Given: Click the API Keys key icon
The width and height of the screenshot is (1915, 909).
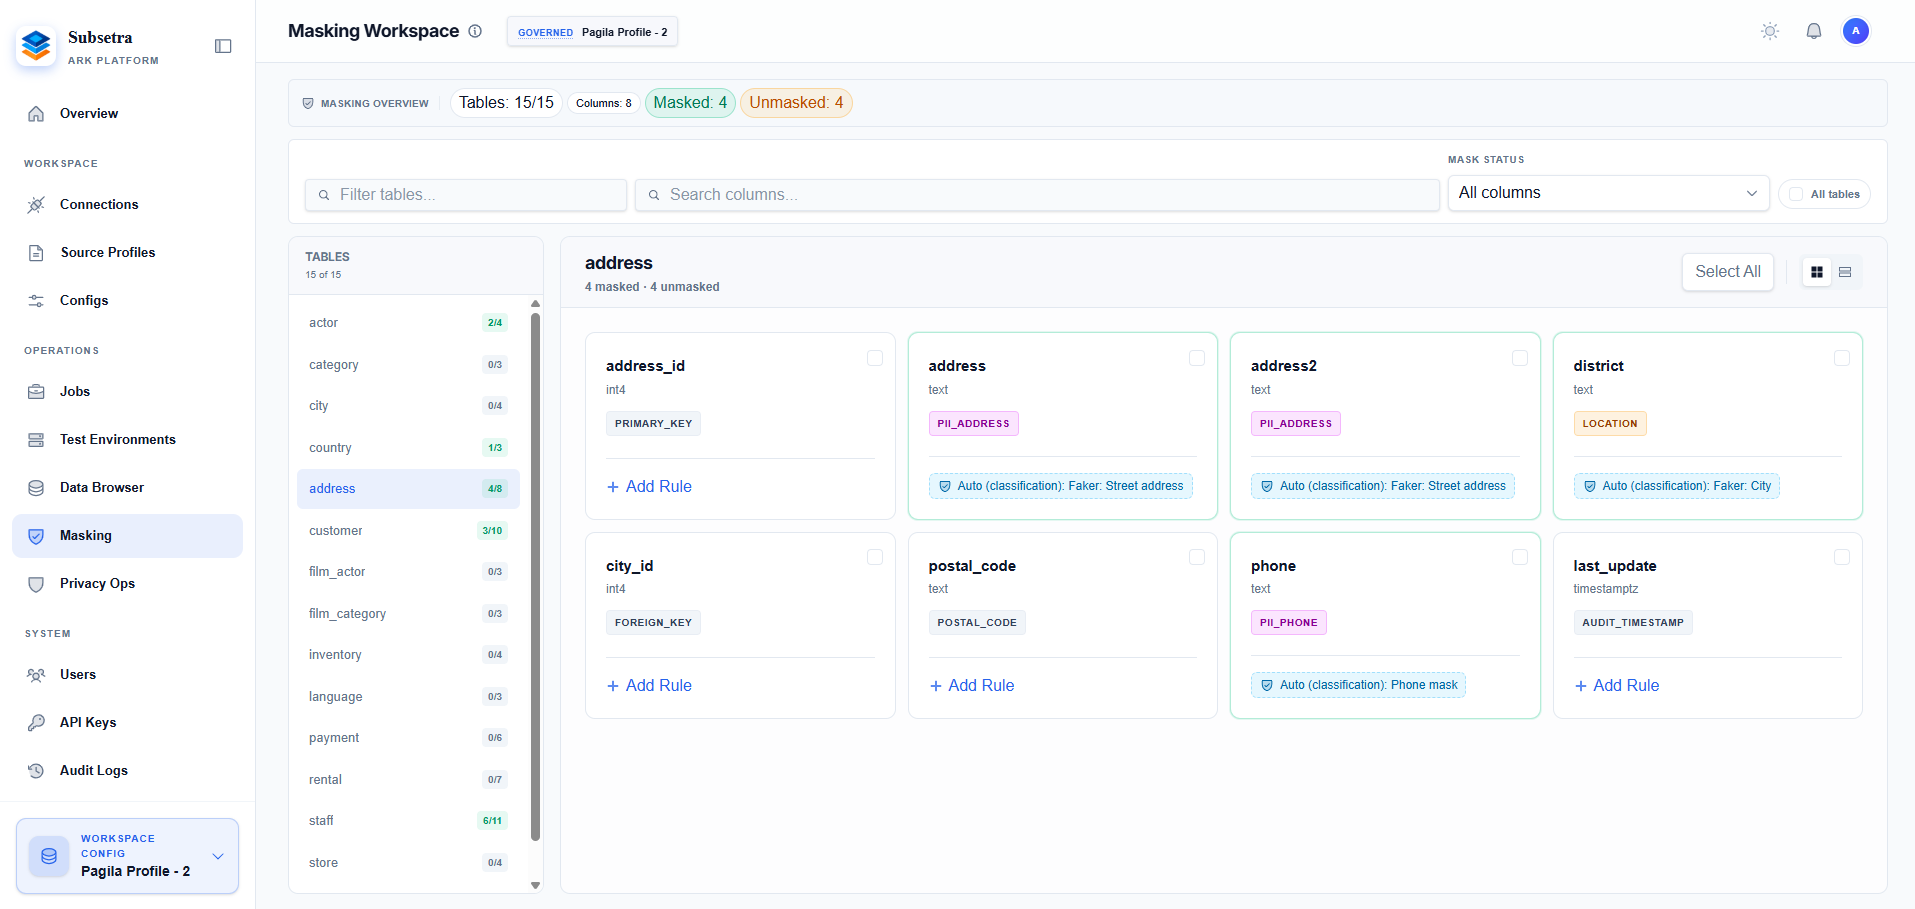Looking at the screenshot, I should (x=36, y=723).
